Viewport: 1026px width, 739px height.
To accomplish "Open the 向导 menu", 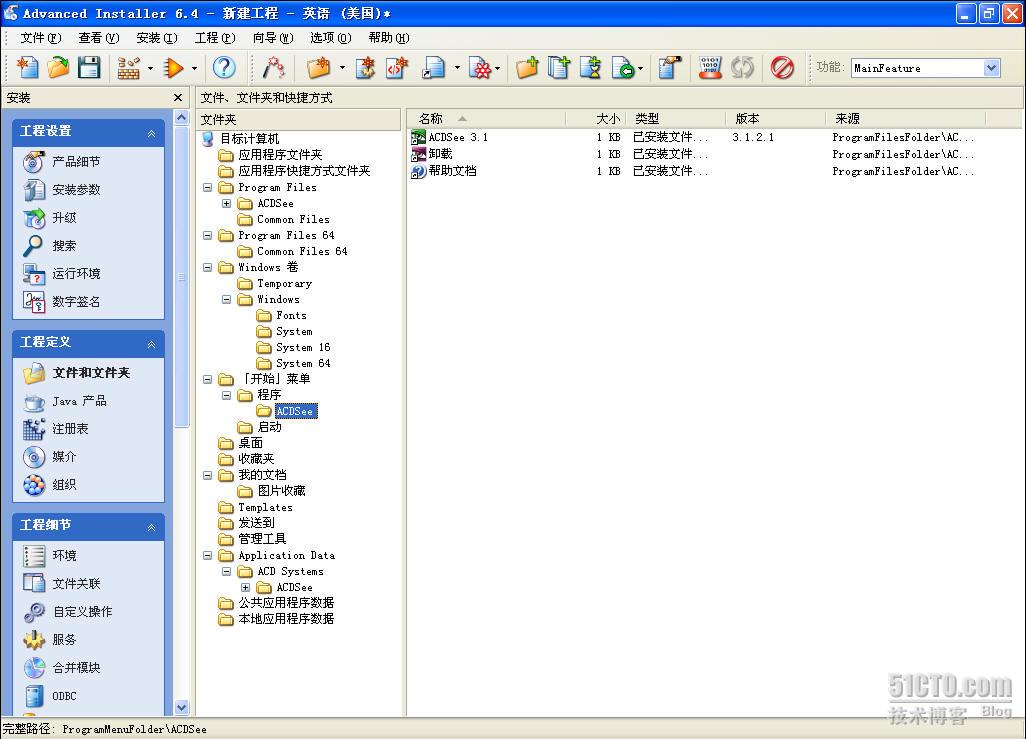I will [x=273, y=37].
